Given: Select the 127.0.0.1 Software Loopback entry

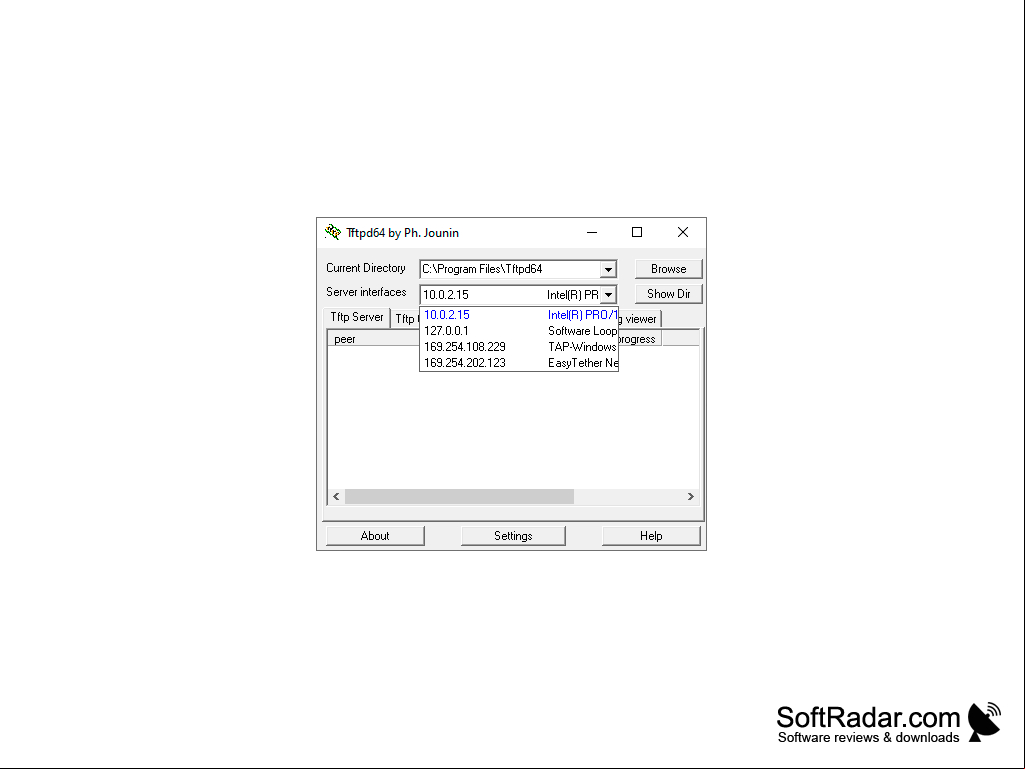Looking at the screenshot, I should (x=519, y=331).
